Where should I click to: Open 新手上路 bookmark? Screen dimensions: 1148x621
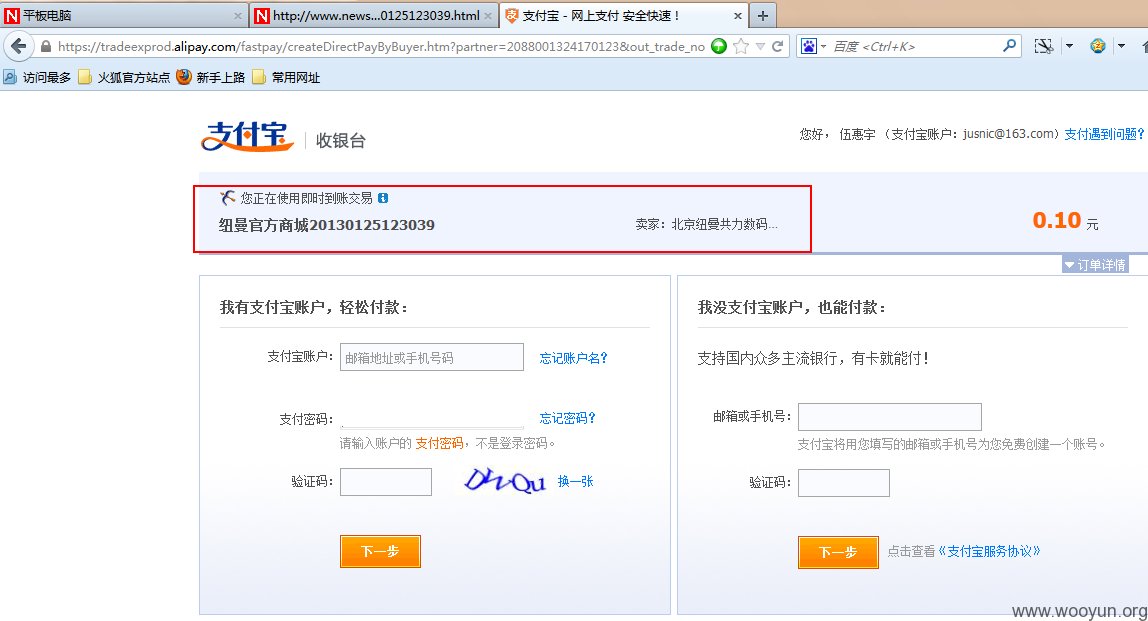(x=211, y=77)
